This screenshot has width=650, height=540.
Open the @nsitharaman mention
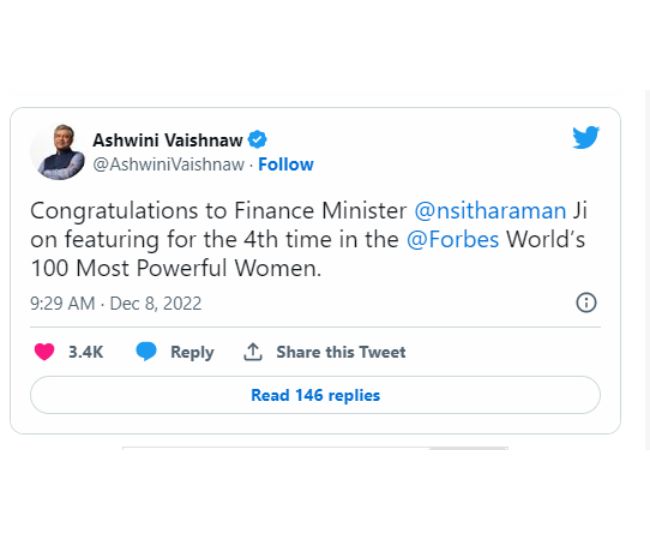(x=490, y=211)
